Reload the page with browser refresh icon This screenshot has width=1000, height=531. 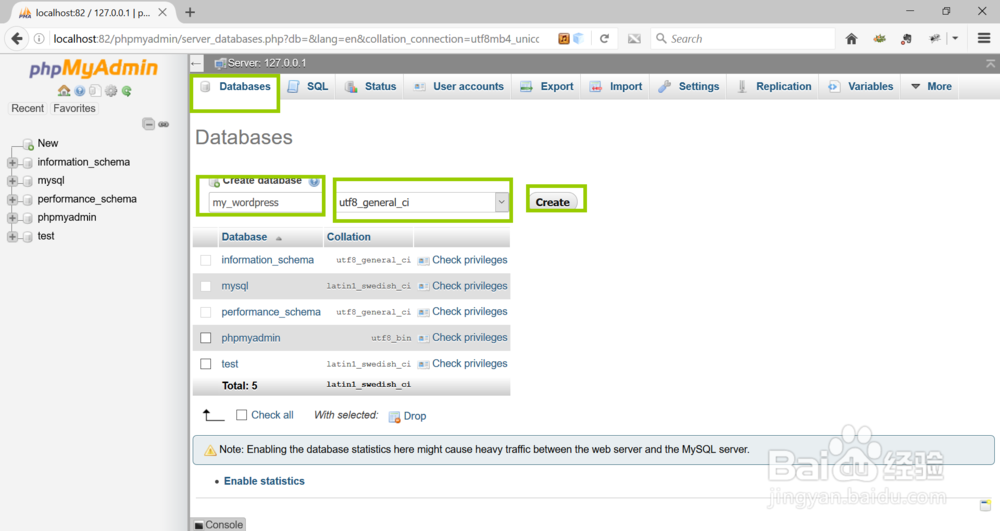click(x=604, y=39)
